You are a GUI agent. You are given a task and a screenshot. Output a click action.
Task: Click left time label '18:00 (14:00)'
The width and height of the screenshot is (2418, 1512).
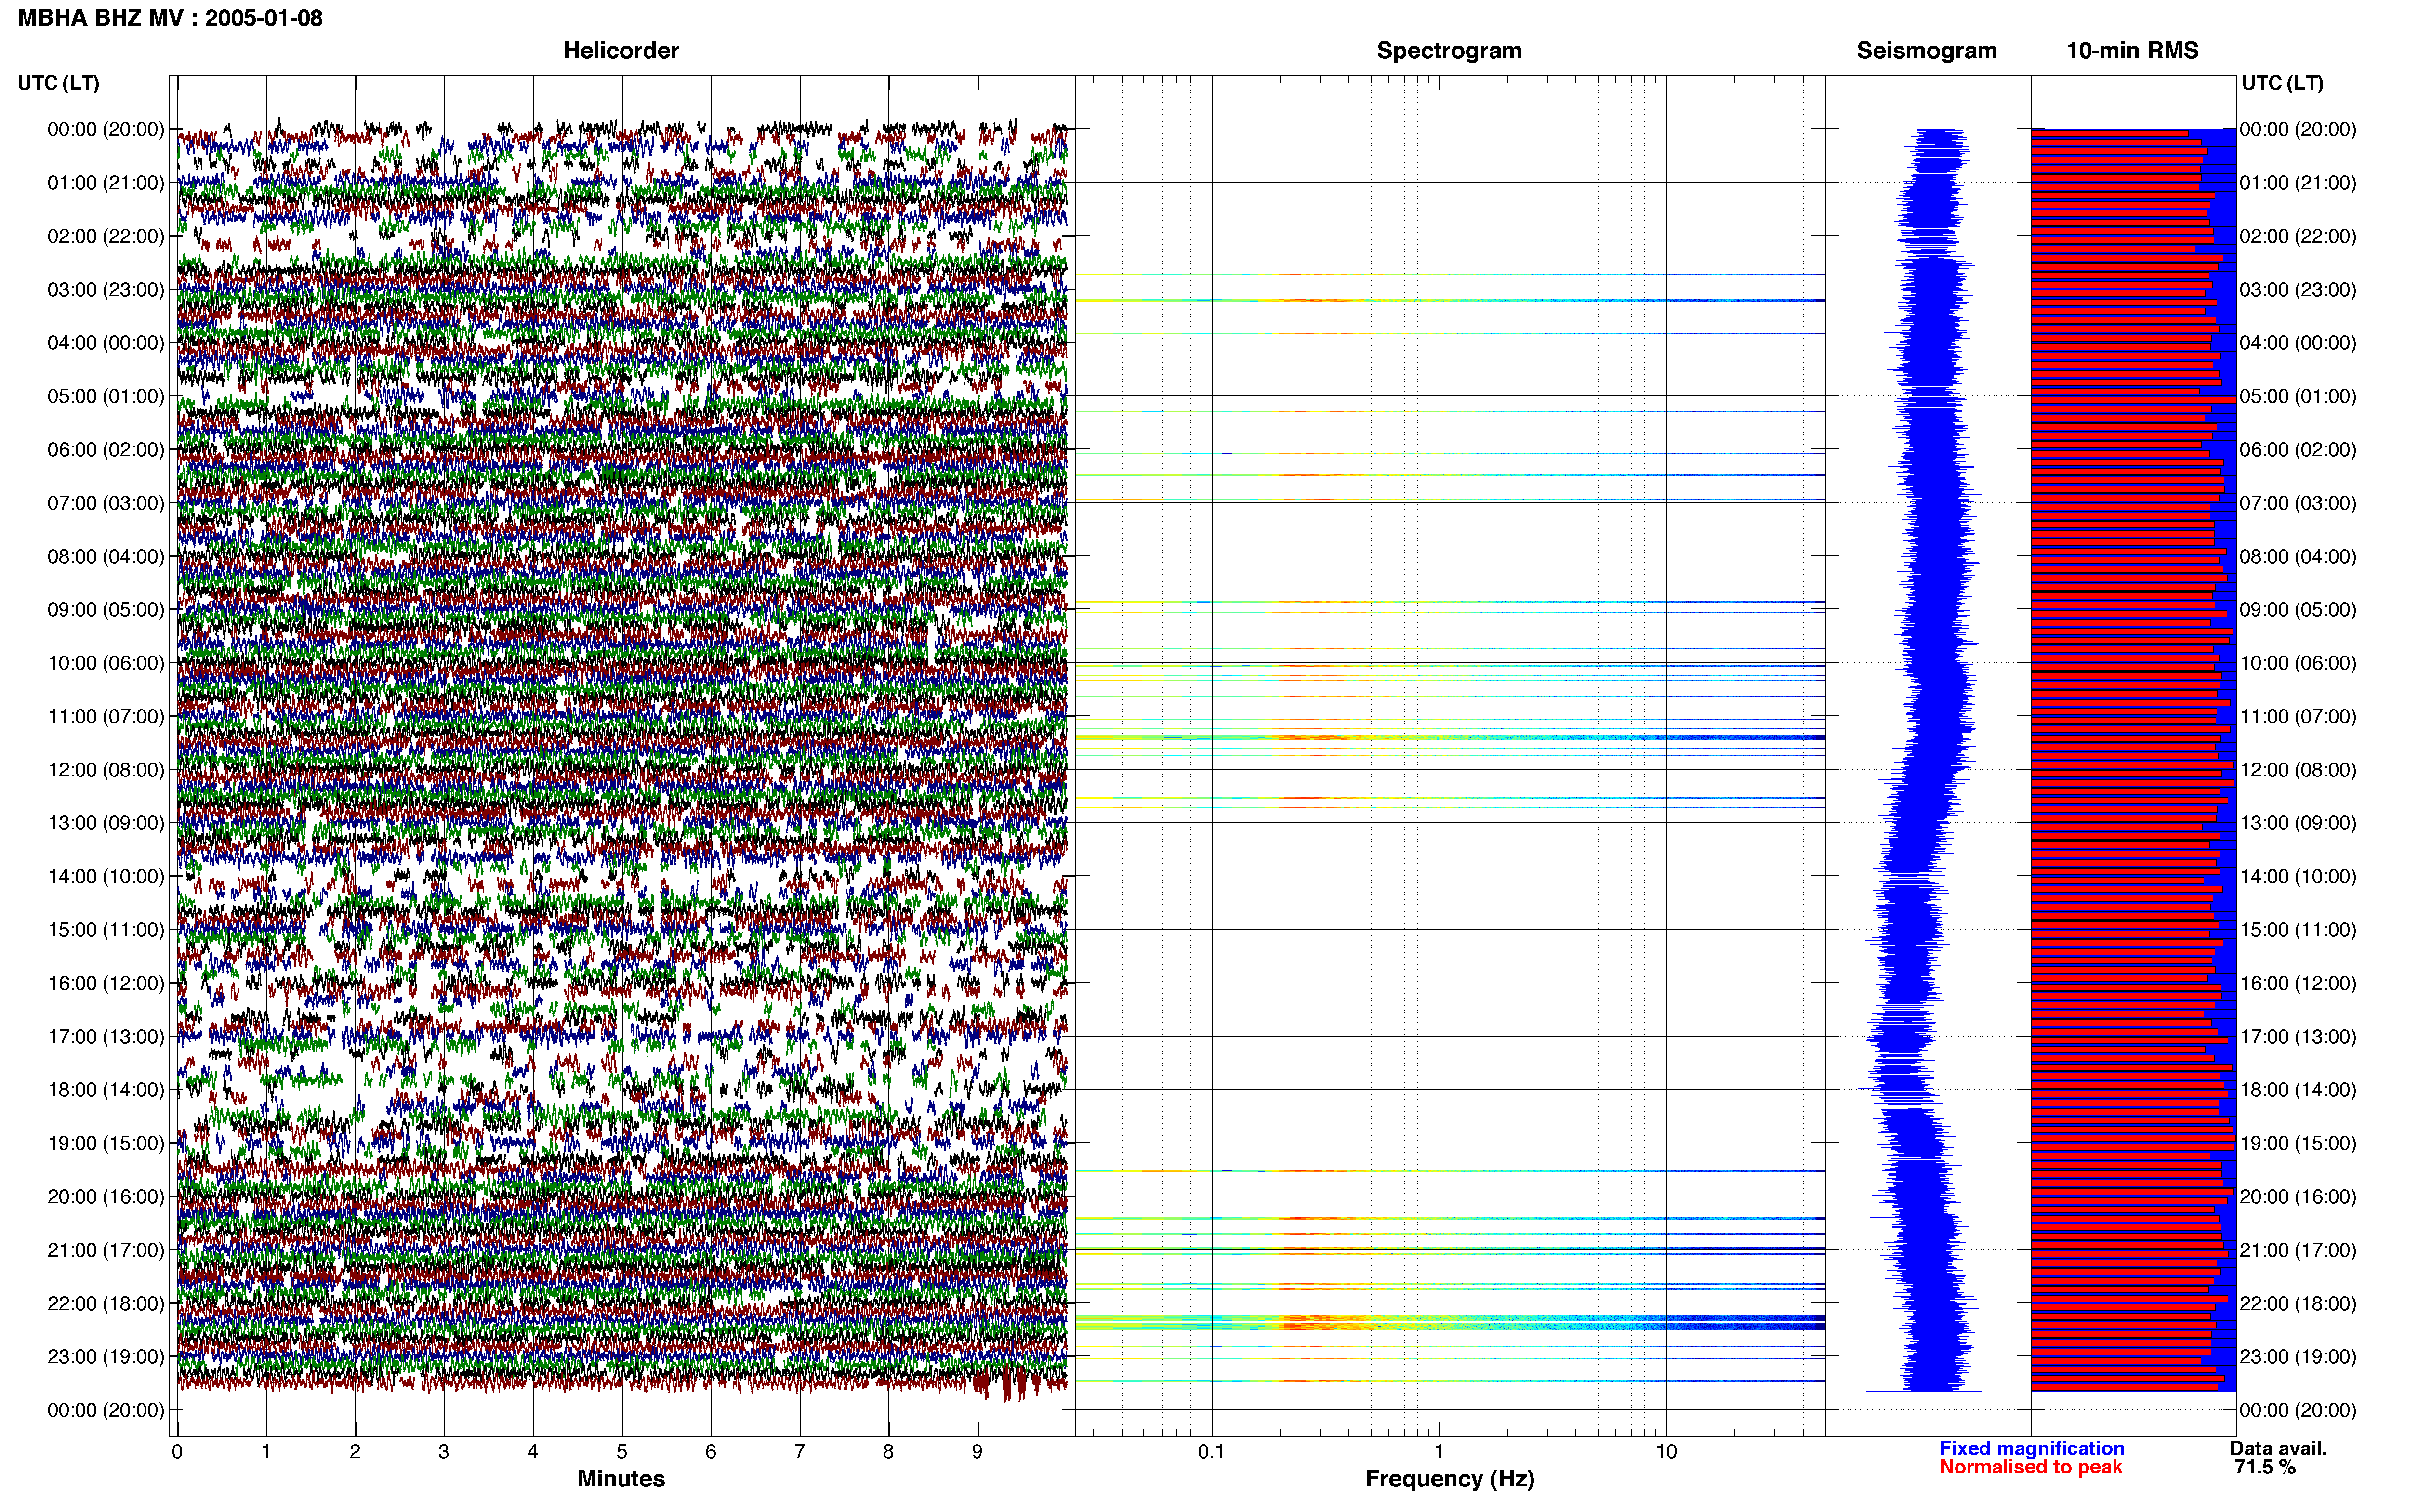point(106,1089)
